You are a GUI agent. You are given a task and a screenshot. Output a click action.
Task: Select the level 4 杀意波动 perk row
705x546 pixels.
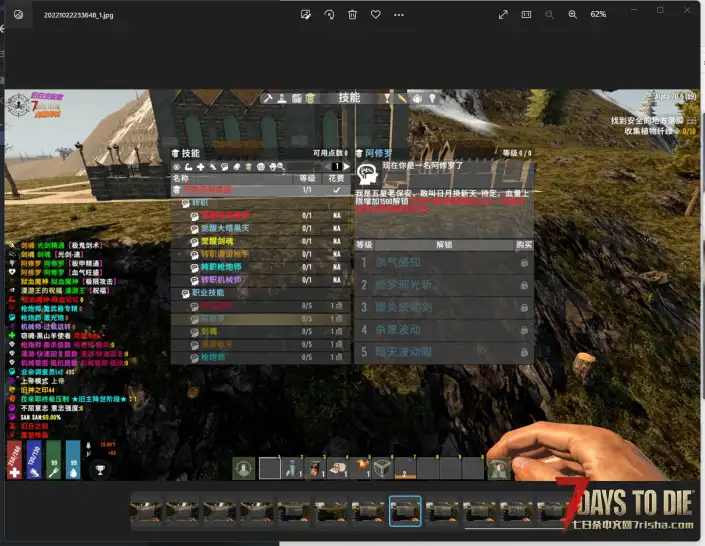pyautogui.click(x=444, y=330)
